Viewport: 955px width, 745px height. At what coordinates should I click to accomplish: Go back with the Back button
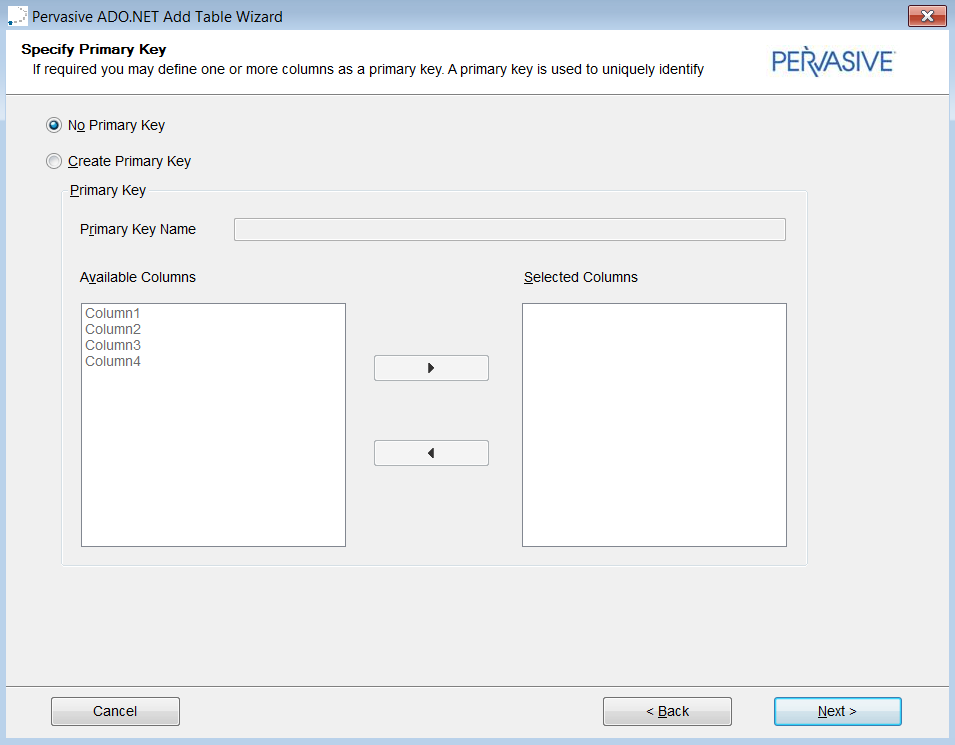(x=667, y=711)
